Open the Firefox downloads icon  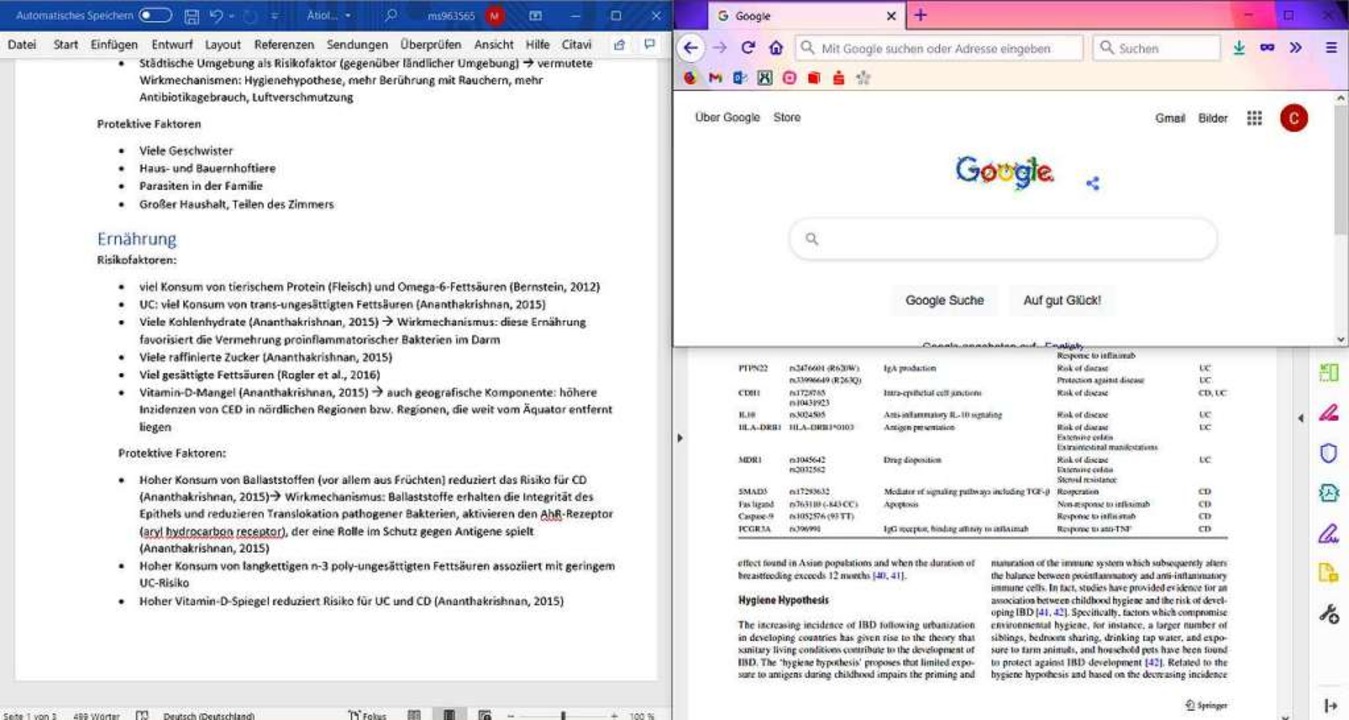(1240, 47)
